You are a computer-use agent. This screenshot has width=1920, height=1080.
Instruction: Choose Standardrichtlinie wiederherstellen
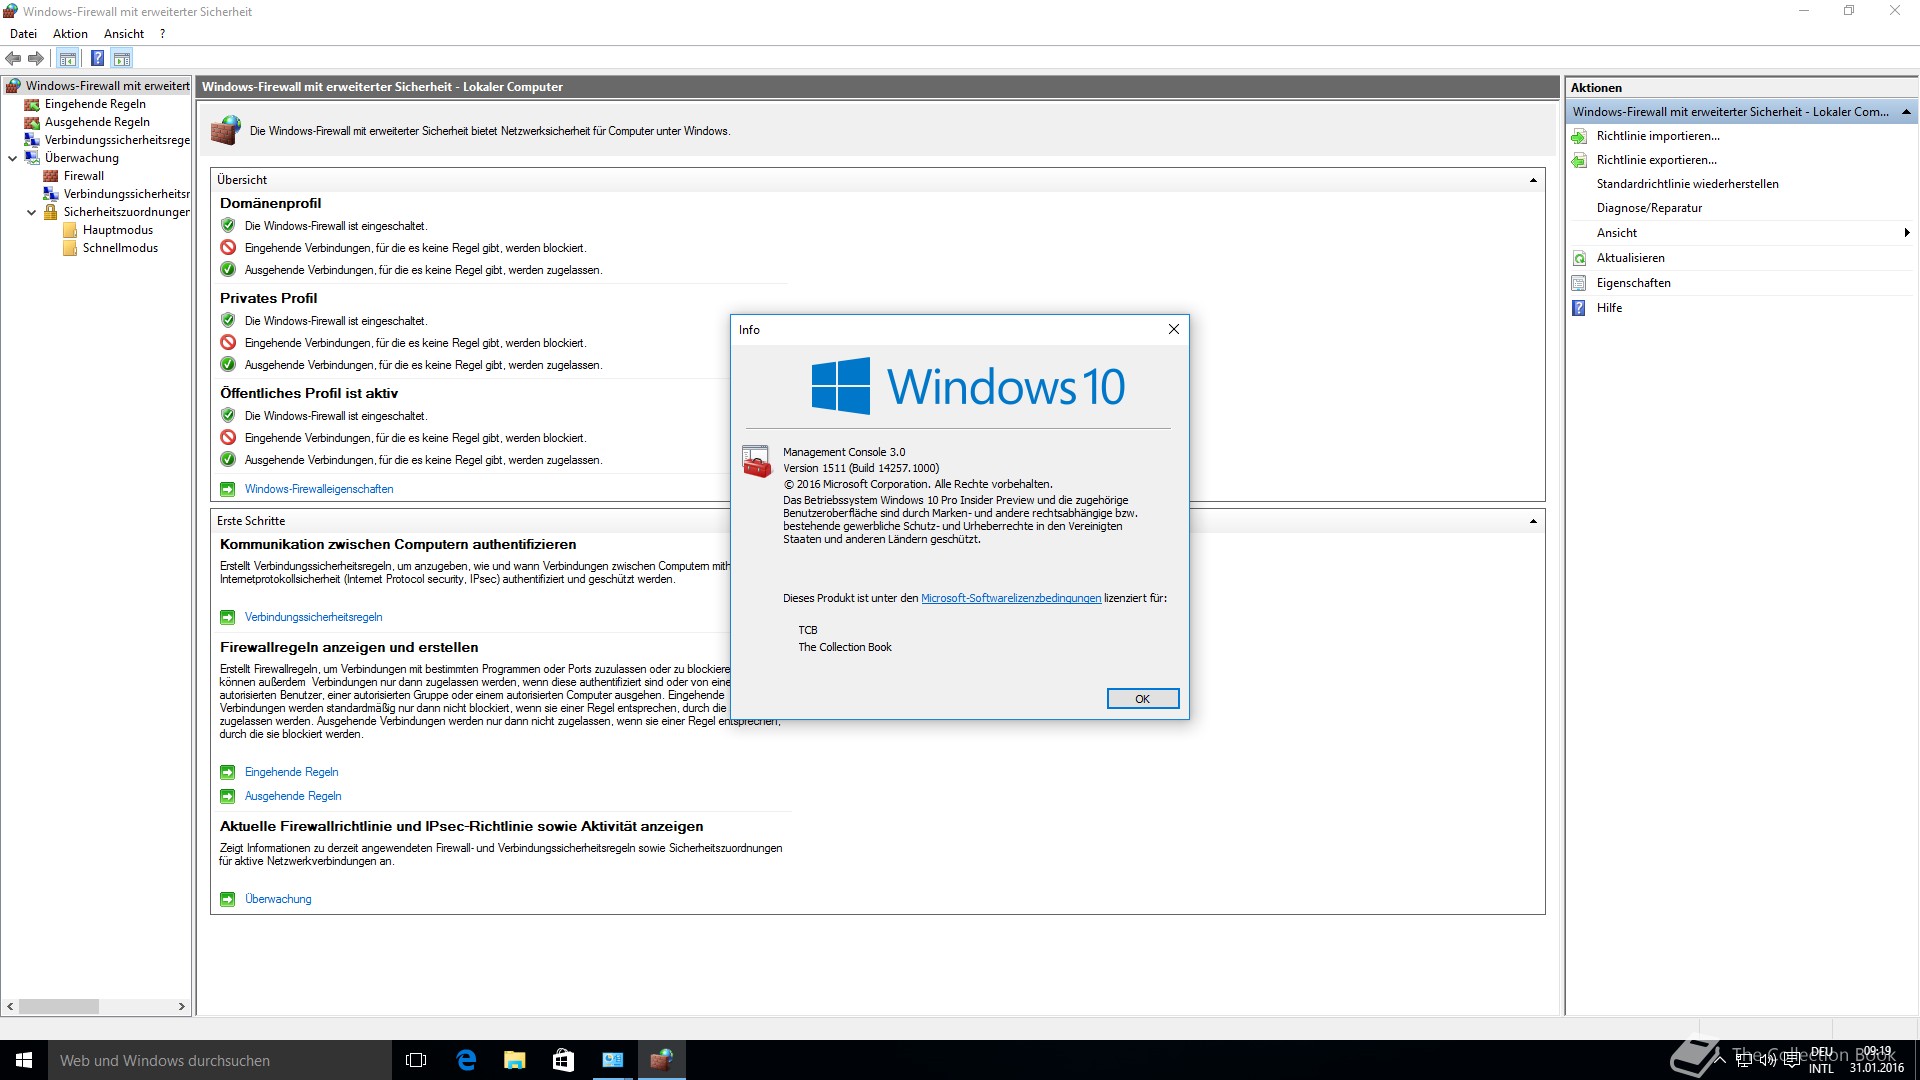(x=1687, y=184)
